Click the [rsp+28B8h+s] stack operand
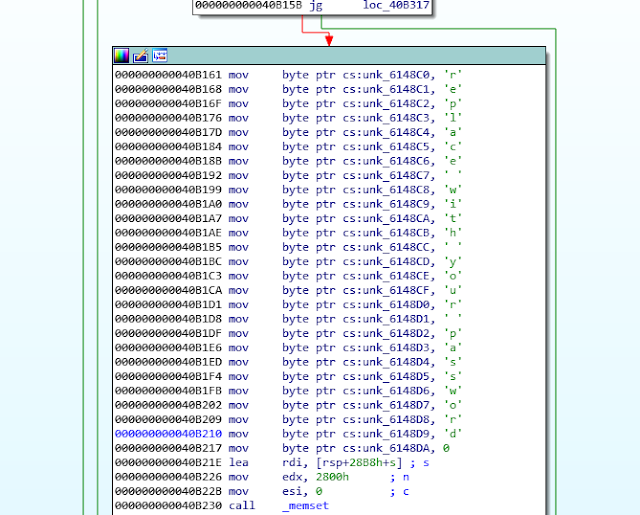Screen dimensions: 640x515 (359, 462)
